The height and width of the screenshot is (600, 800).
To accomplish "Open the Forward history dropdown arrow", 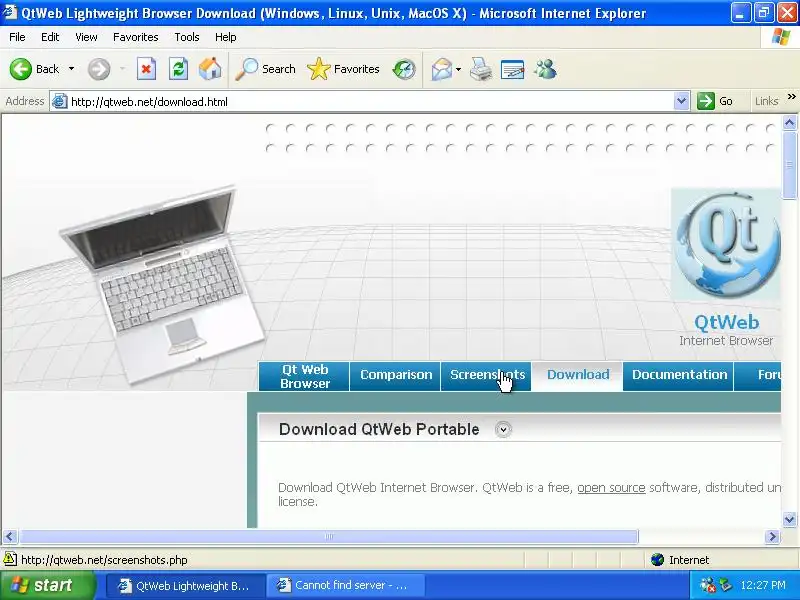I will click(122, 69).
